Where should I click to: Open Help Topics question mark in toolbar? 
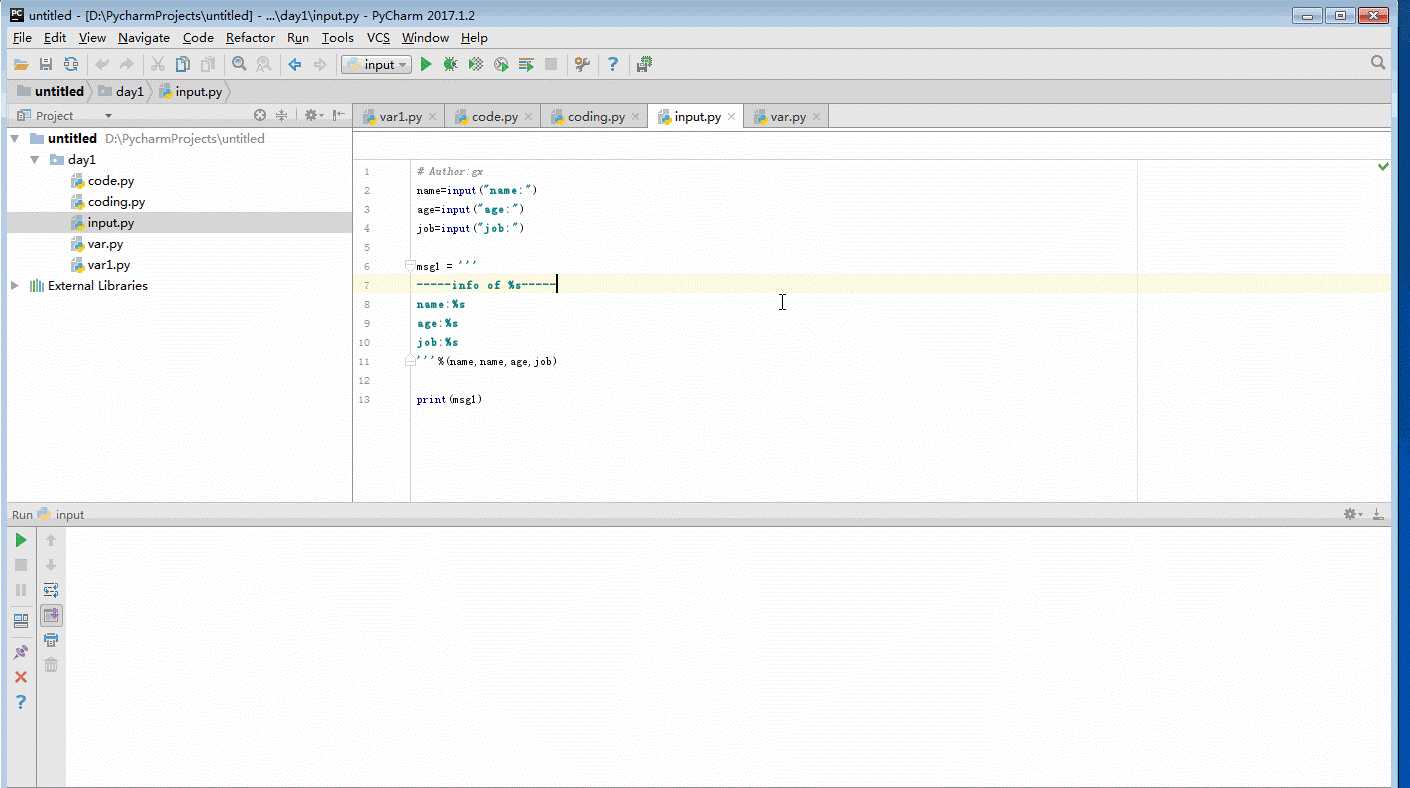tap(613, 64)
